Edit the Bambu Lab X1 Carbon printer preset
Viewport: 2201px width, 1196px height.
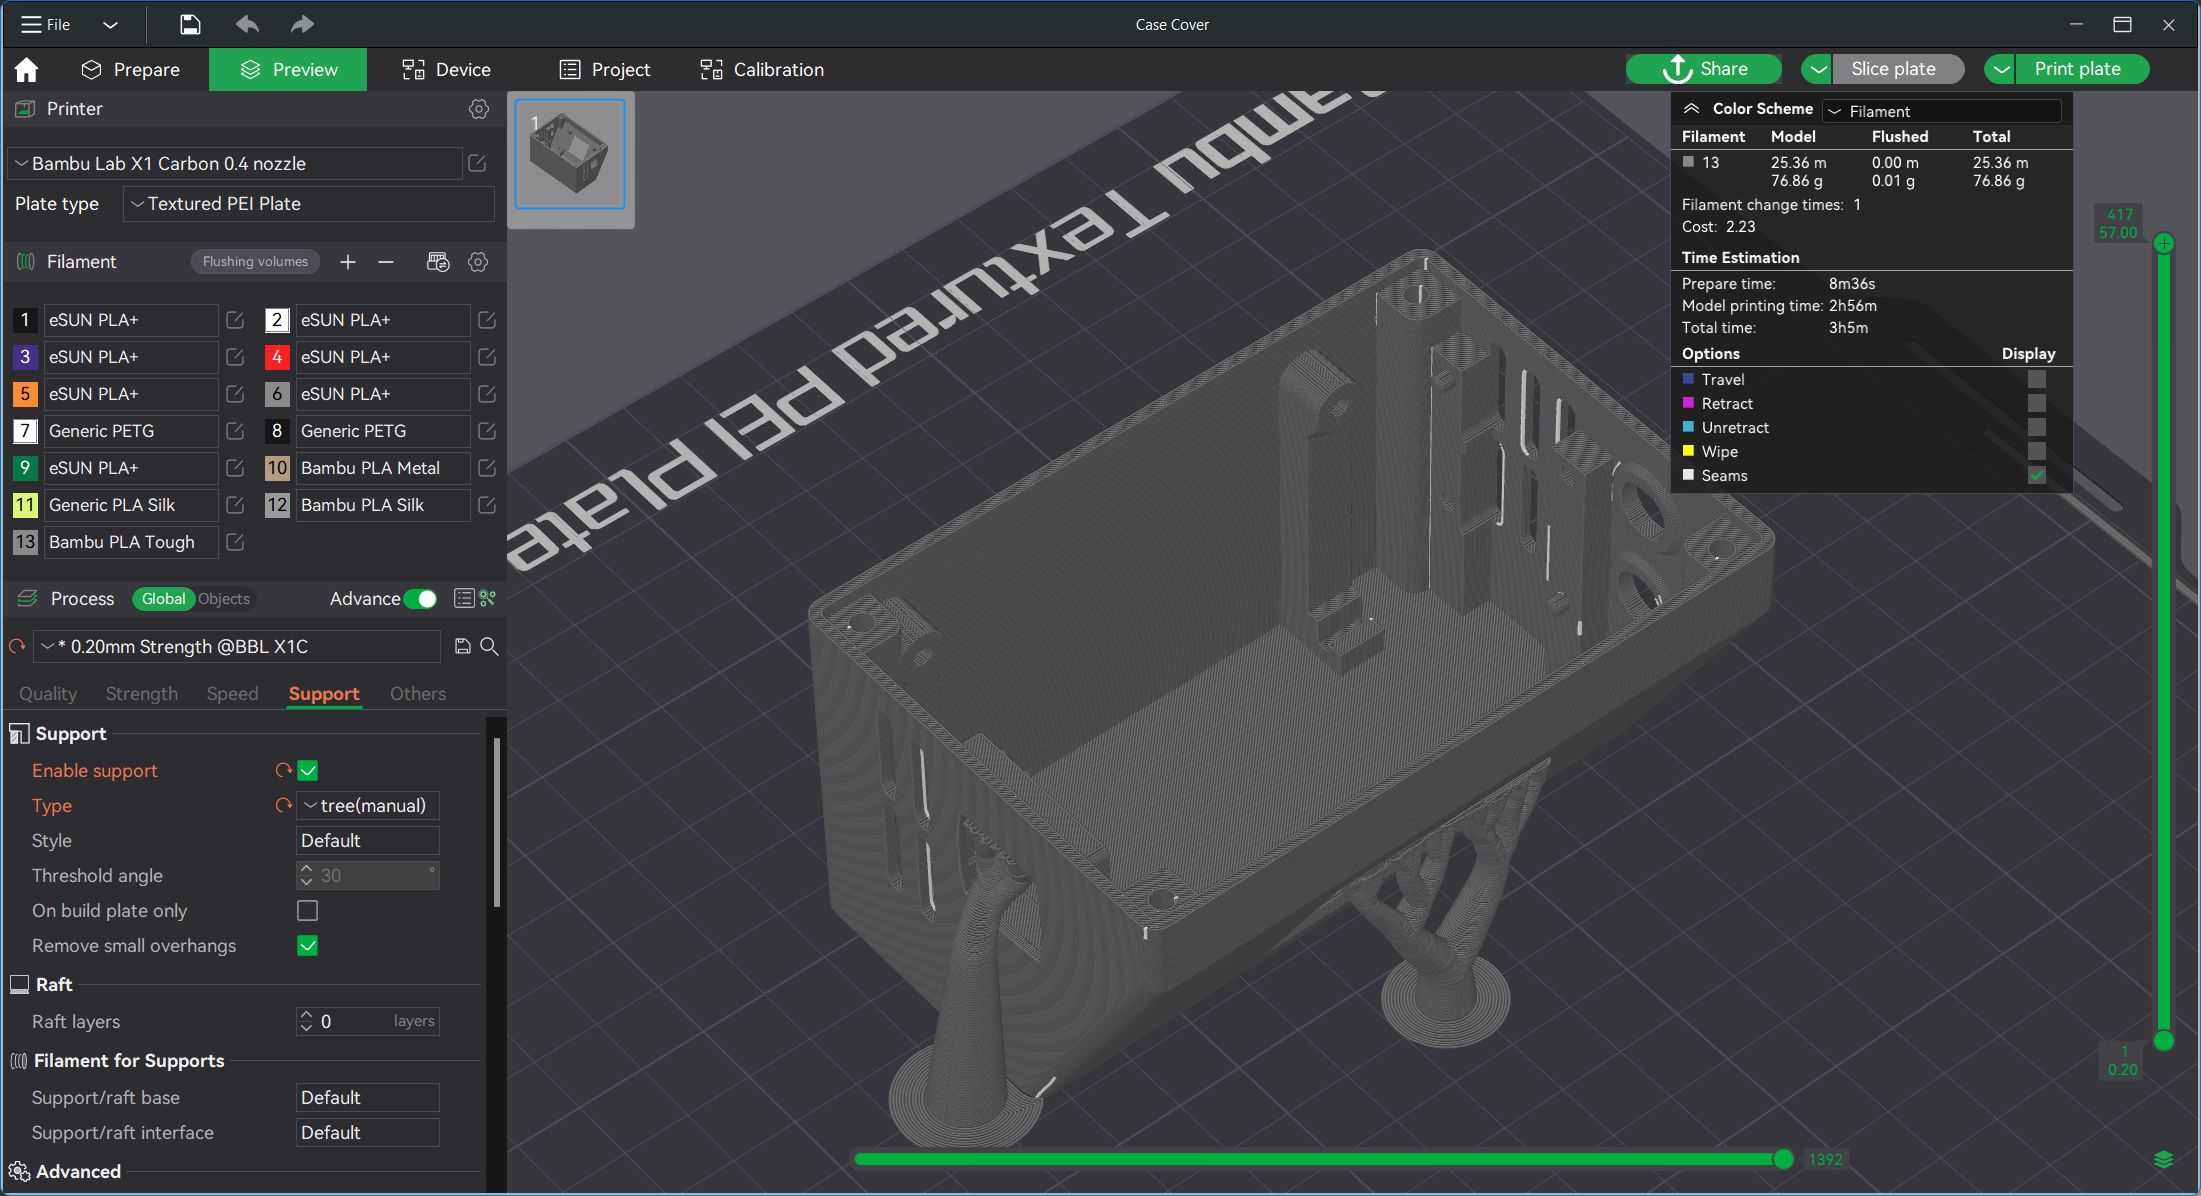coord(477,163)
